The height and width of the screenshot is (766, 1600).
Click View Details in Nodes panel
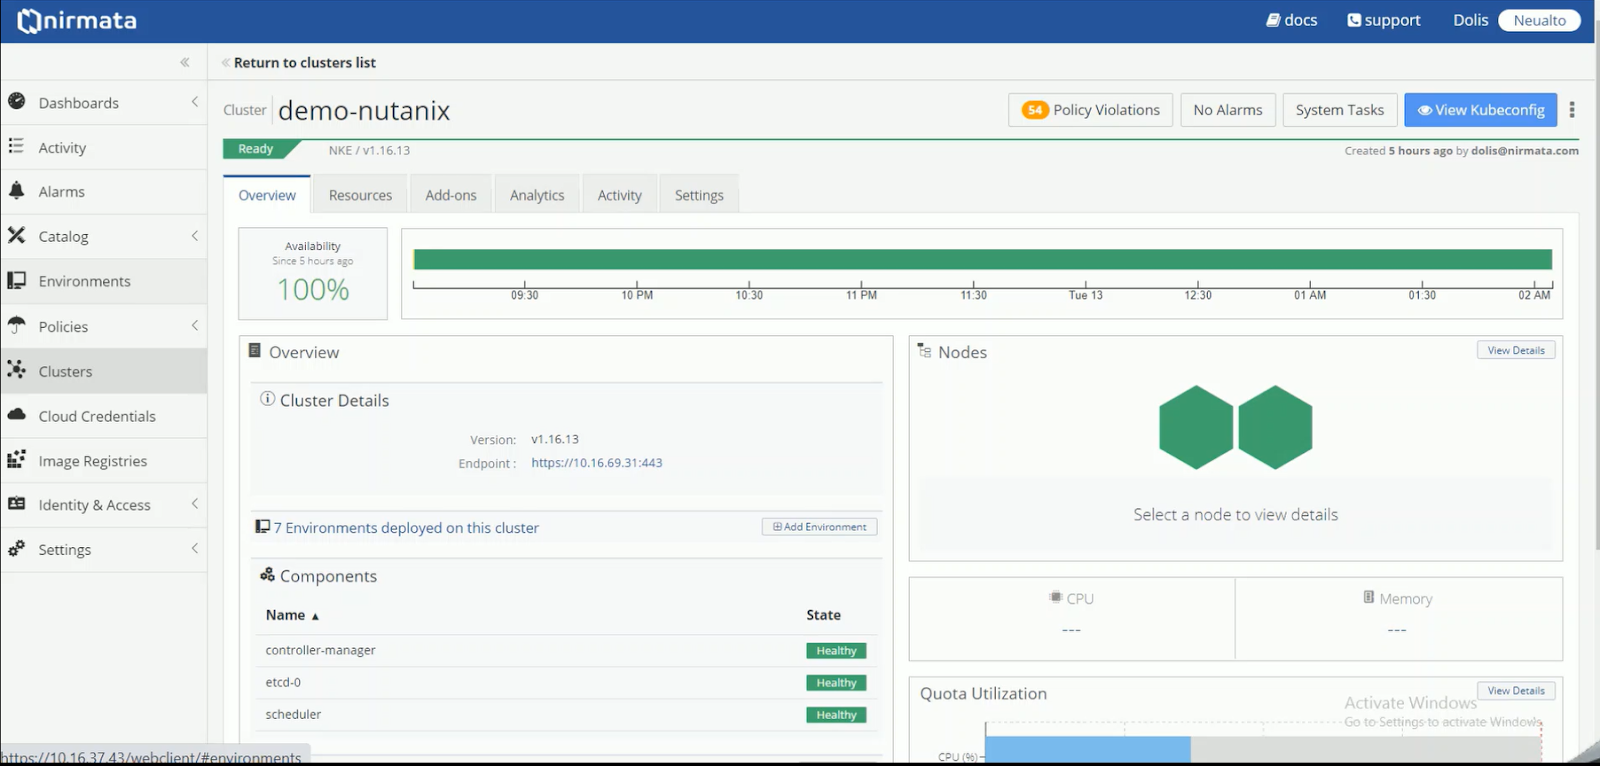click(1516, 350)
